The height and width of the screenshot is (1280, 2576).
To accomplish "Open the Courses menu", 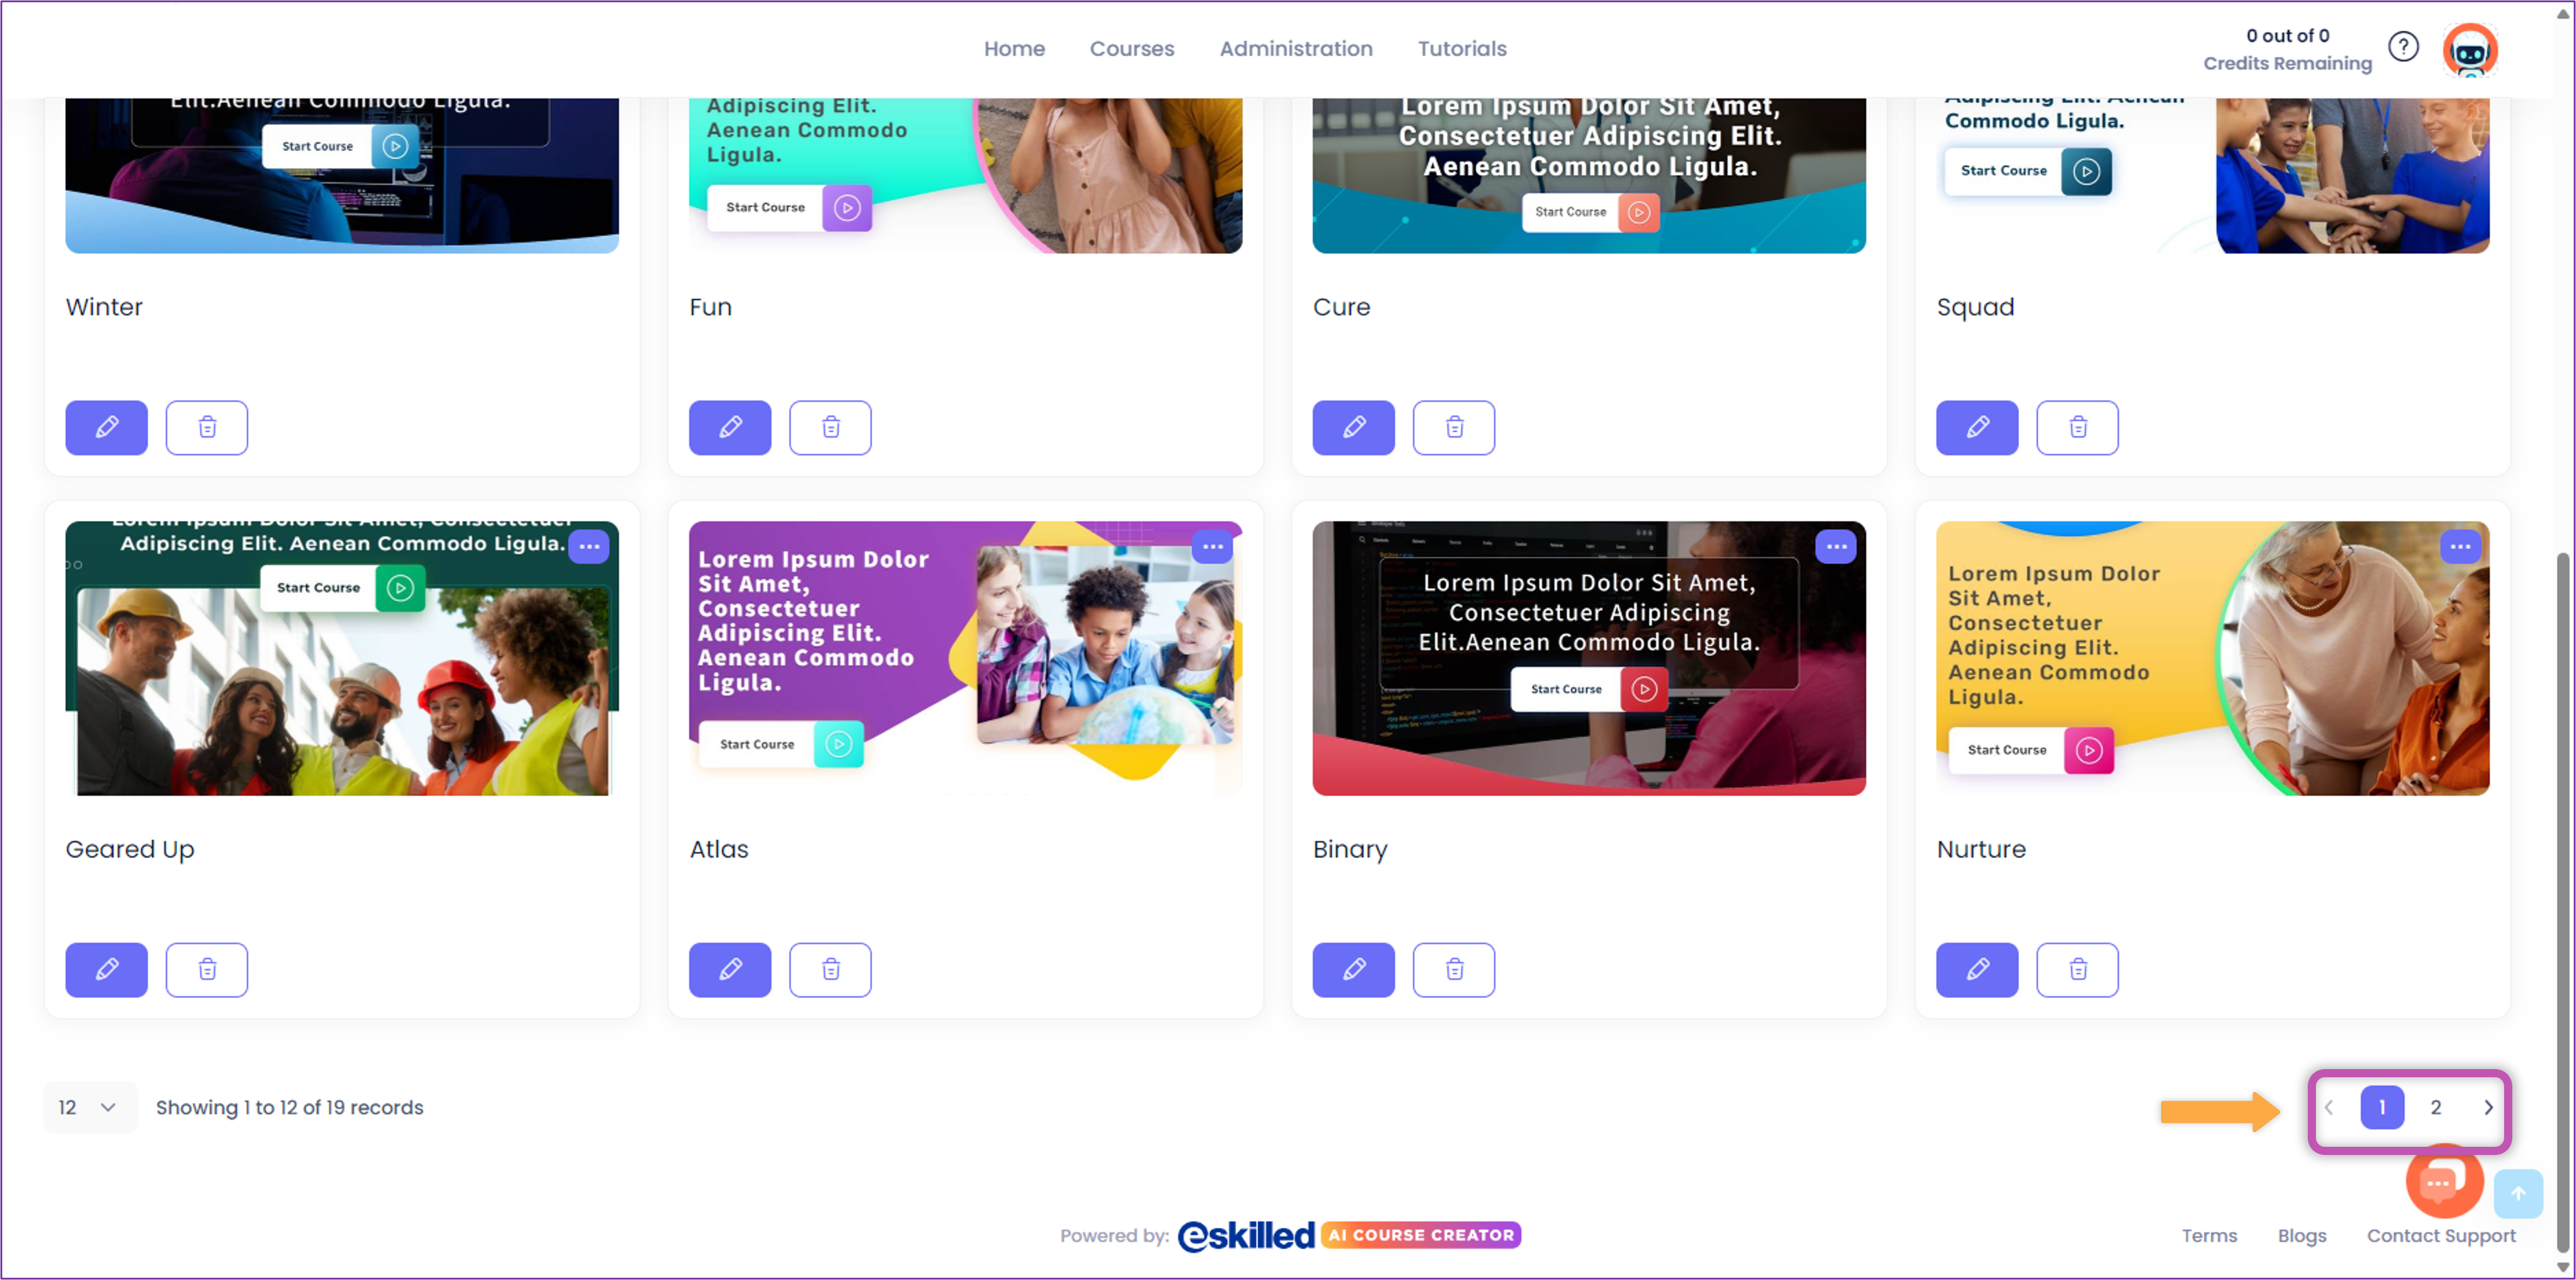I will point(1131,48).
